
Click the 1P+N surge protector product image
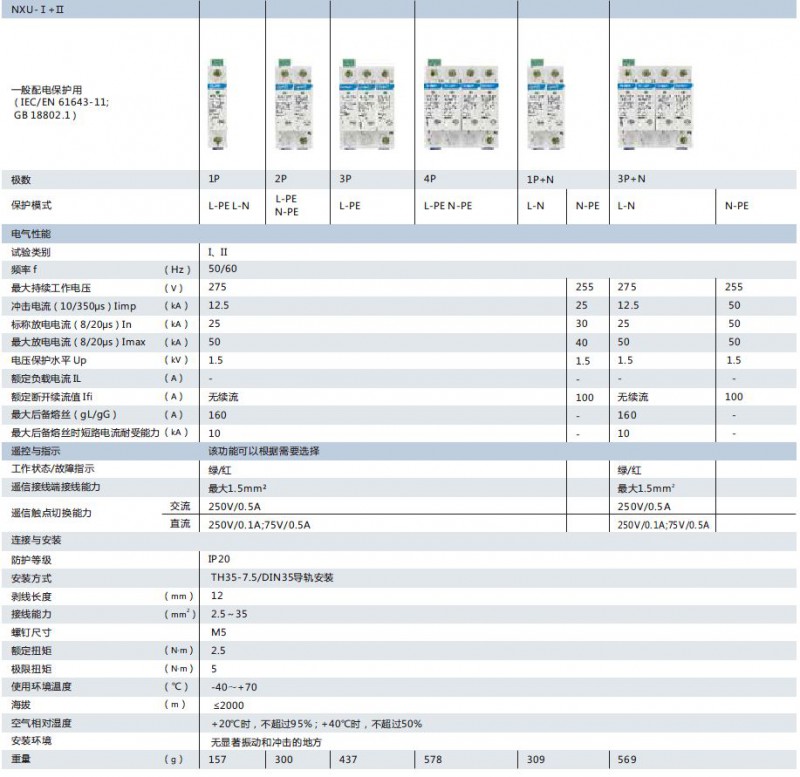pos(542,105)
